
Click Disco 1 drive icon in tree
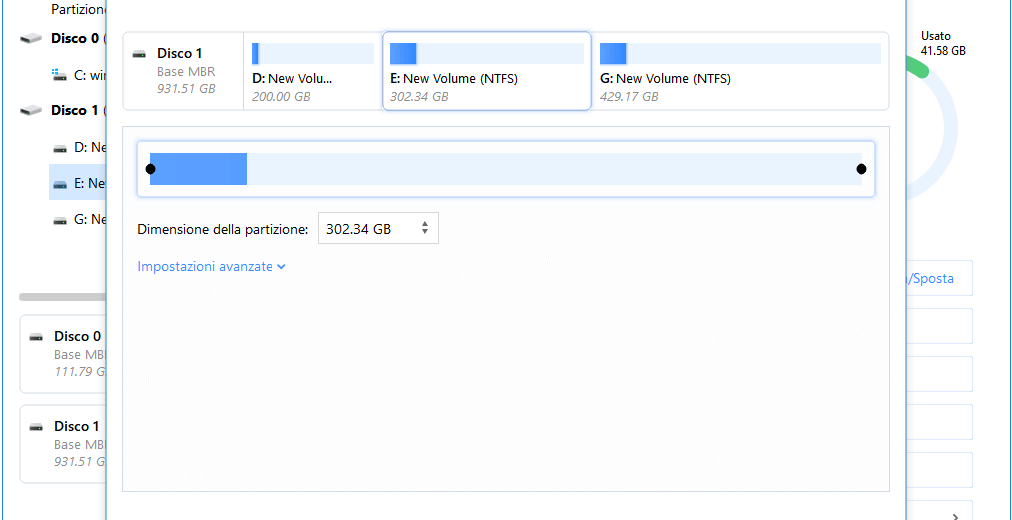pyautogui.click(x=31, y=111)
